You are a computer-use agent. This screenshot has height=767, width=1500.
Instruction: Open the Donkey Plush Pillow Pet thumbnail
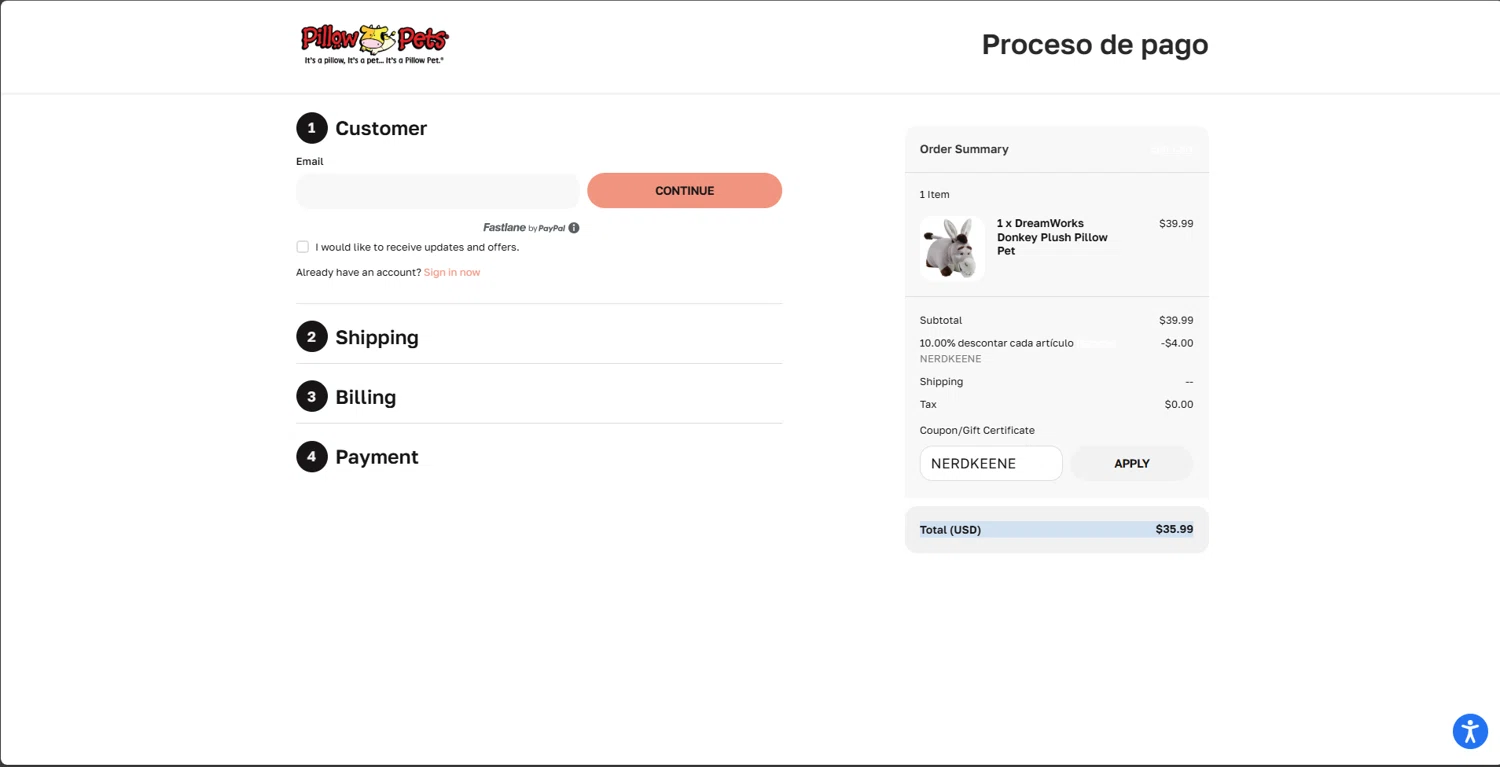click(x=952, y=249)
